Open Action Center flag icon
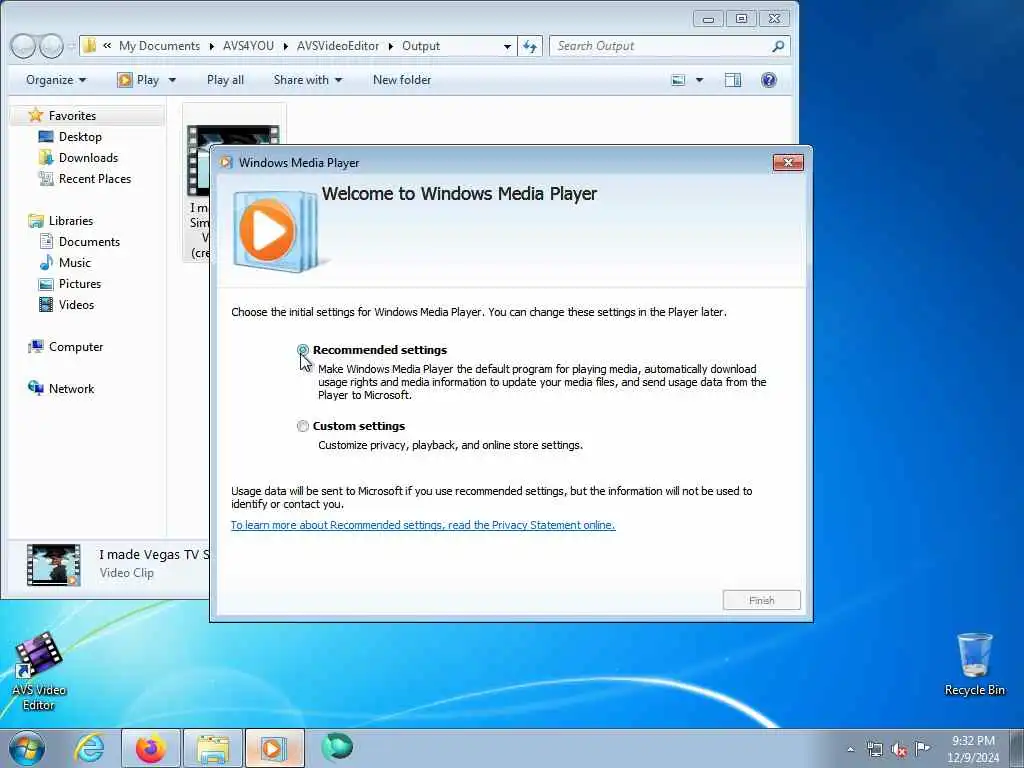 tap(922, 748)
